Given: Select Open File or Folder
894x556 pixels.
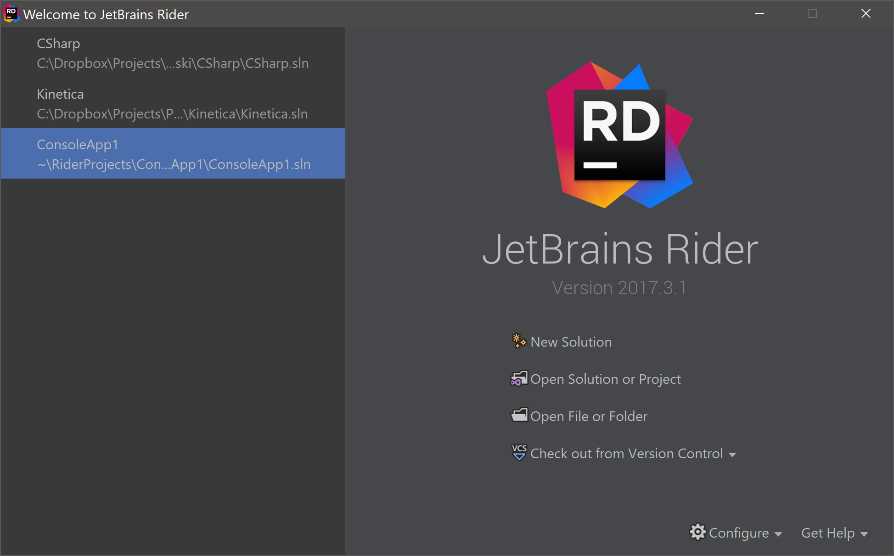Looking at the screenshot, I should point(588,416).
